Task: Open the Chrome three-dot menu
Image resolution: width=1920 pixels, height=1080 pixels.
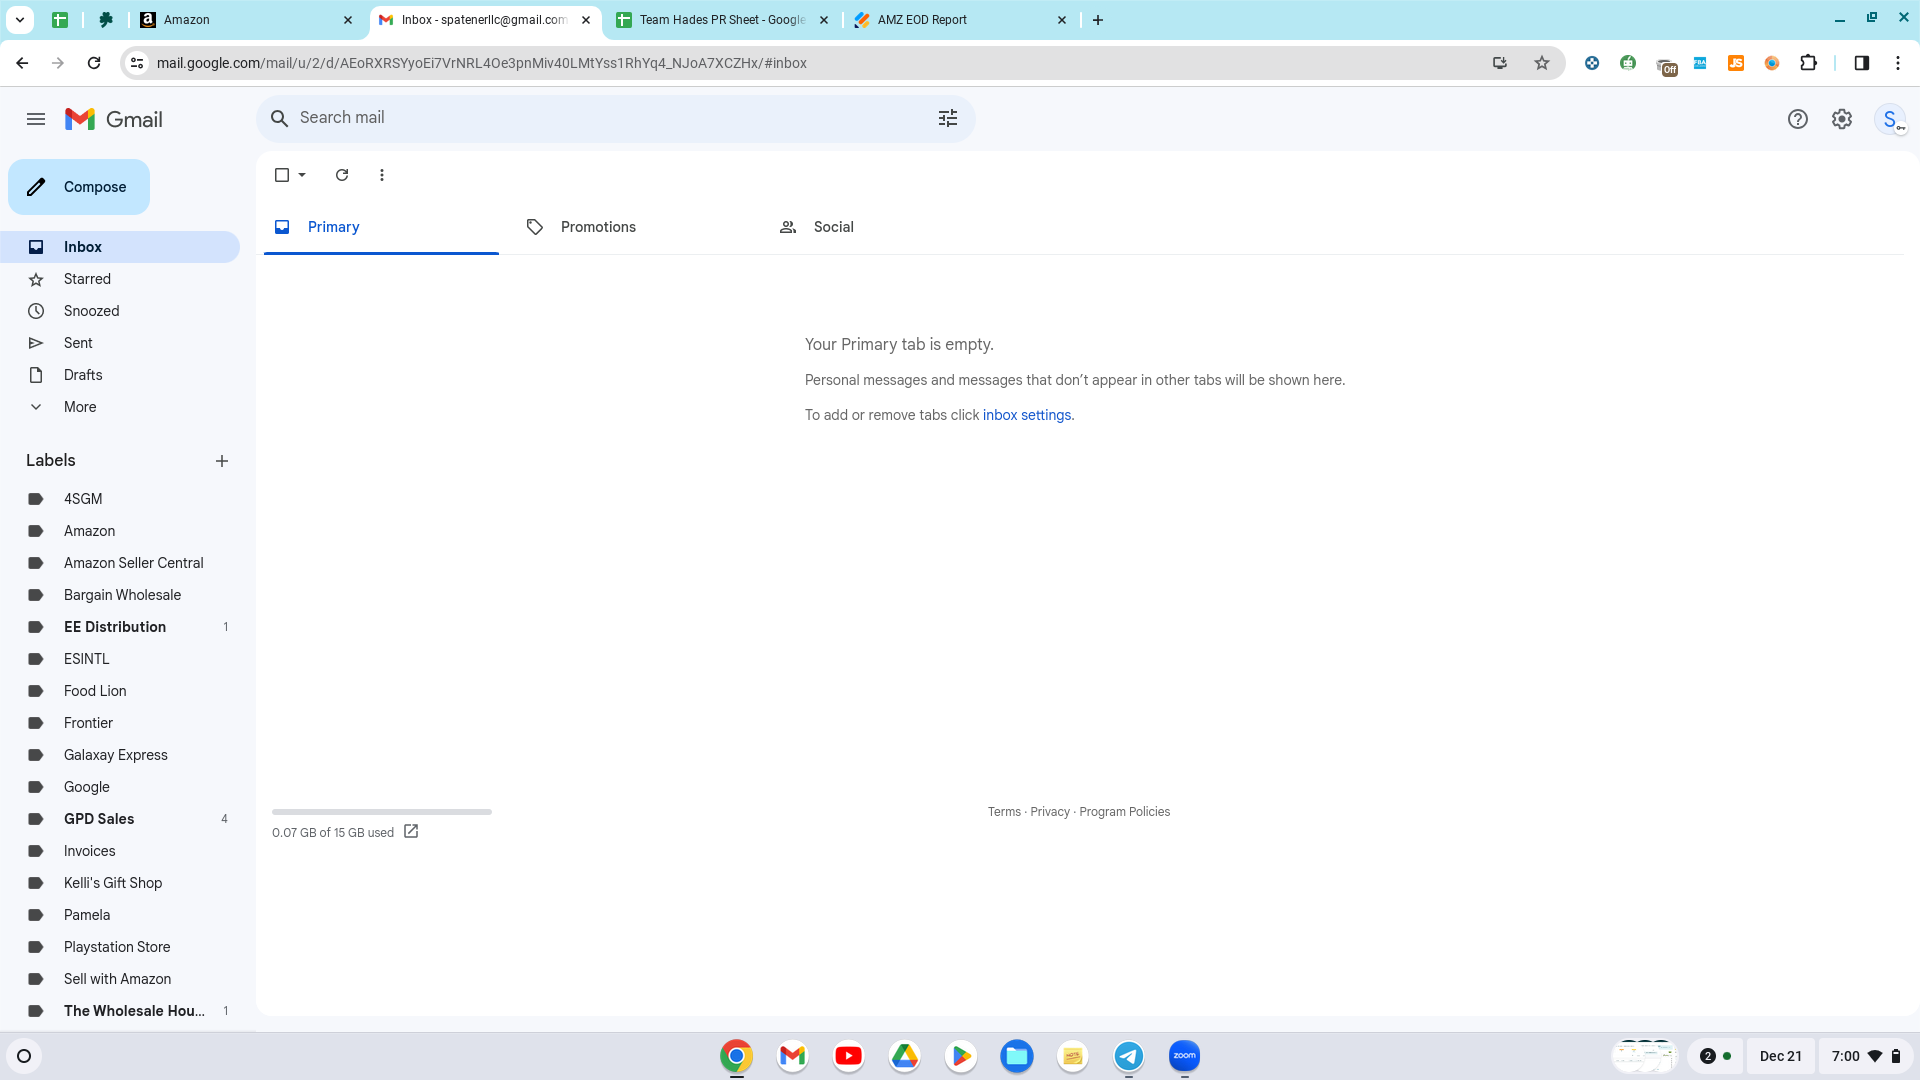Action: [x=1898, y=63]
